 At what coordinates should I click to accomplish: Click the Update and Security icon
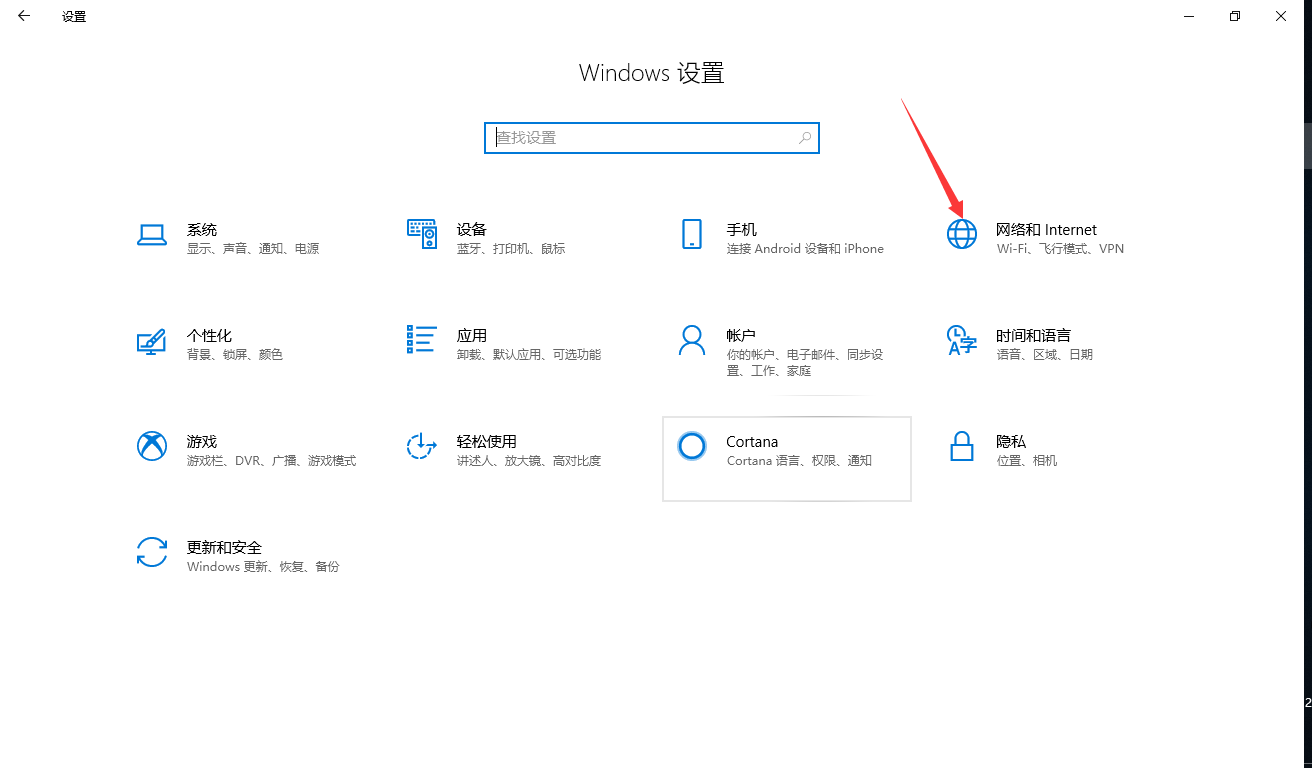[x=151, y=552]
